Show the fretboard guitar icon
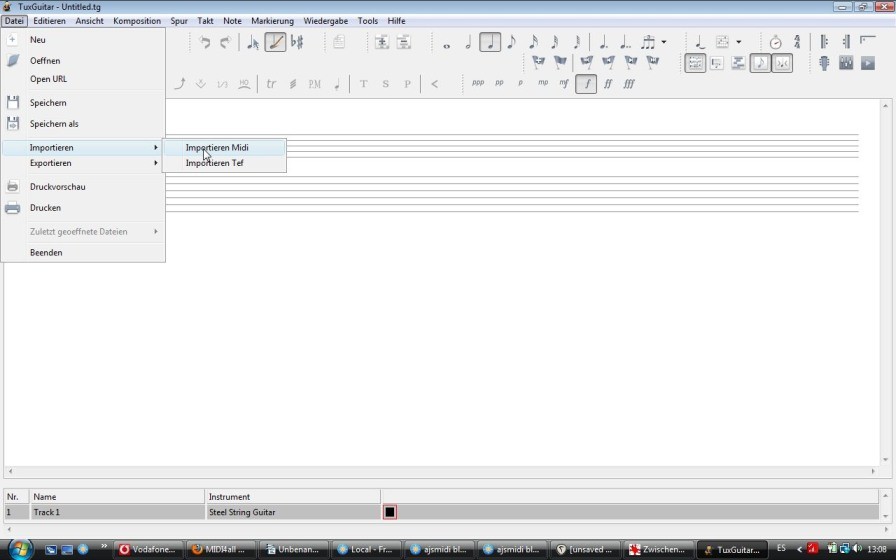 point(824,63)
